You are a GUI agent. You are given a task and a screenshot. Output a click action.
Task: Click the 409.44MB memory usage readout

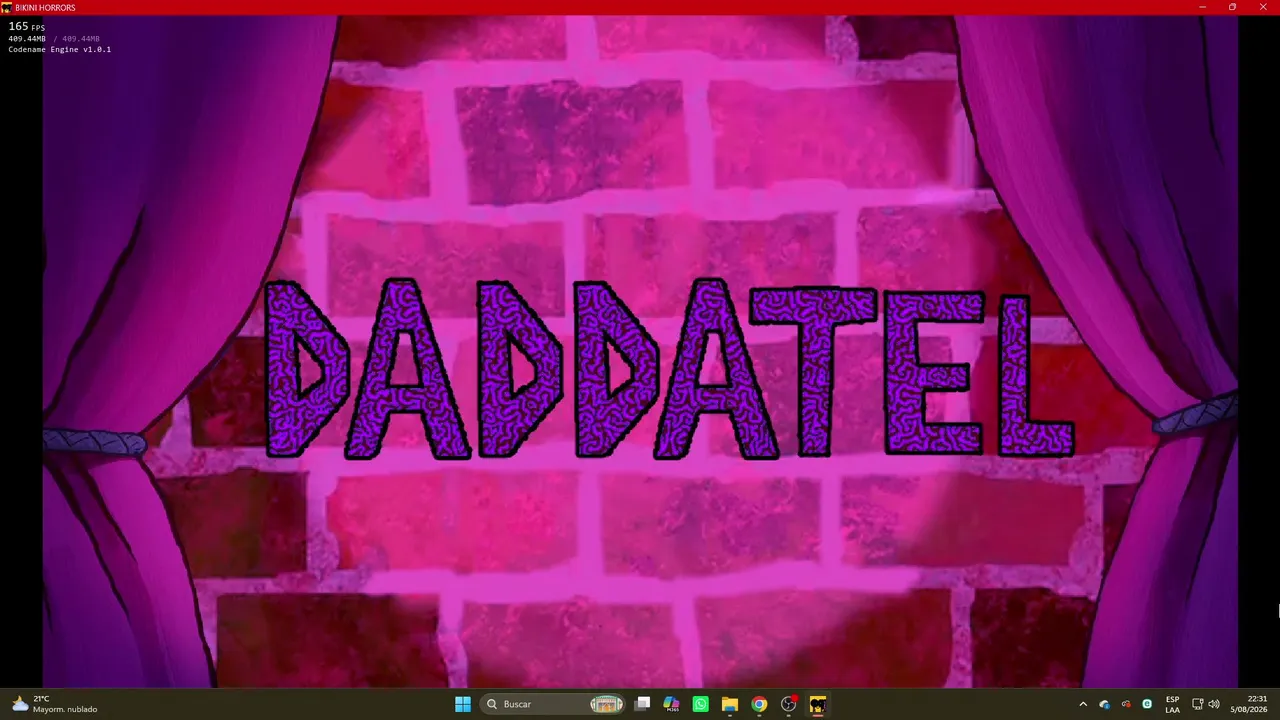click(x=27, y=39)
